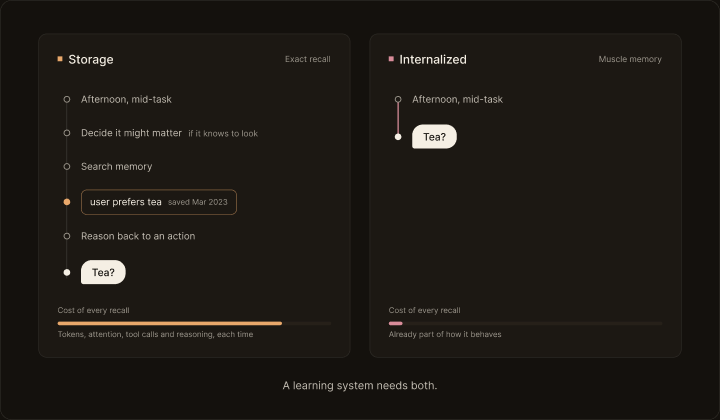Image resolution: width=720 pixels, height=420 pixels.
Task: Click the orange square beside Storage
Action: point(60,59)
